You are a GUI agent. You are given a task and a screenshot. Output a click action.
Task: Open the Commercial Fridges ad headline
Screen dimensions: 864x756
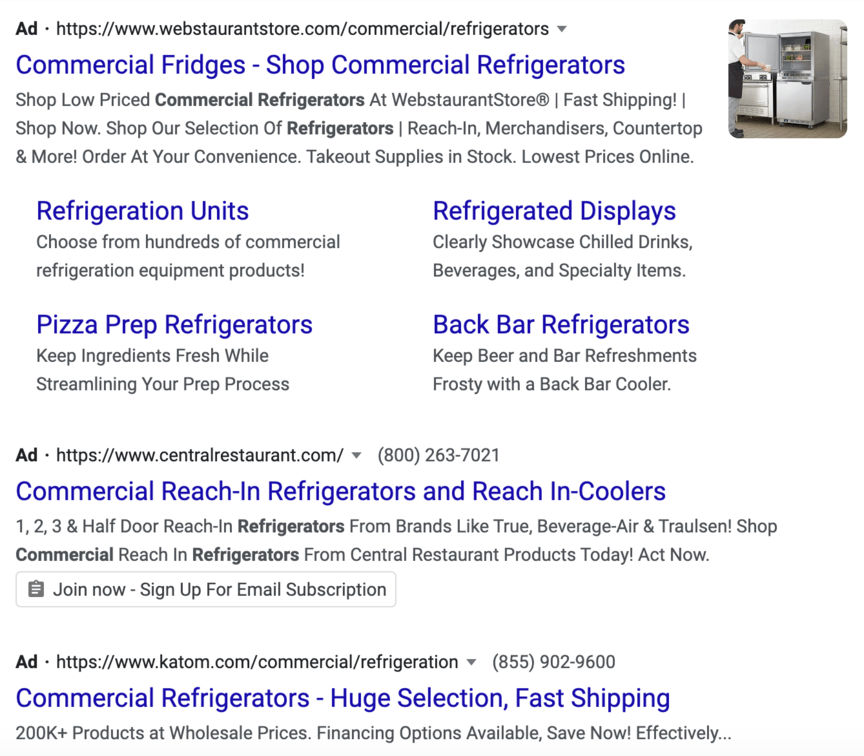point(320,65)
